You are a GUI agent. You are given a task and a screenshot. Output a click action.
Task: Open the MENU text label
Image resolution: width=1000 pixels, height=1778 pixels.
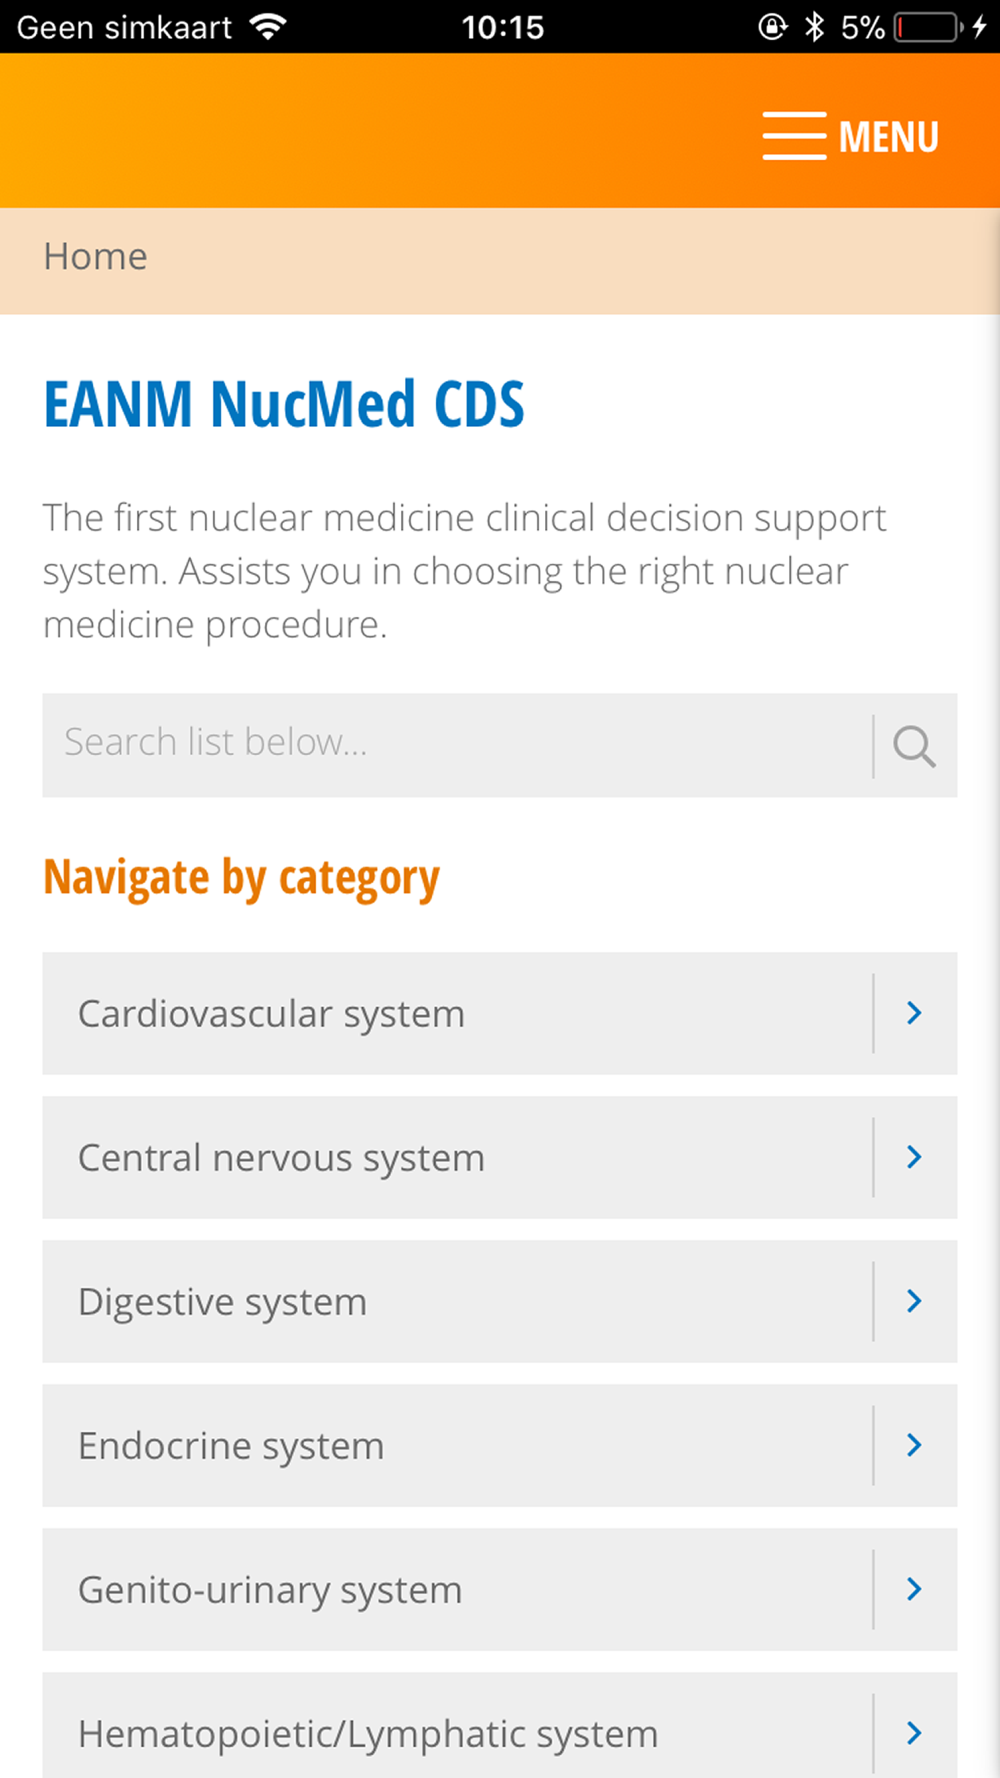coord(889,137)
